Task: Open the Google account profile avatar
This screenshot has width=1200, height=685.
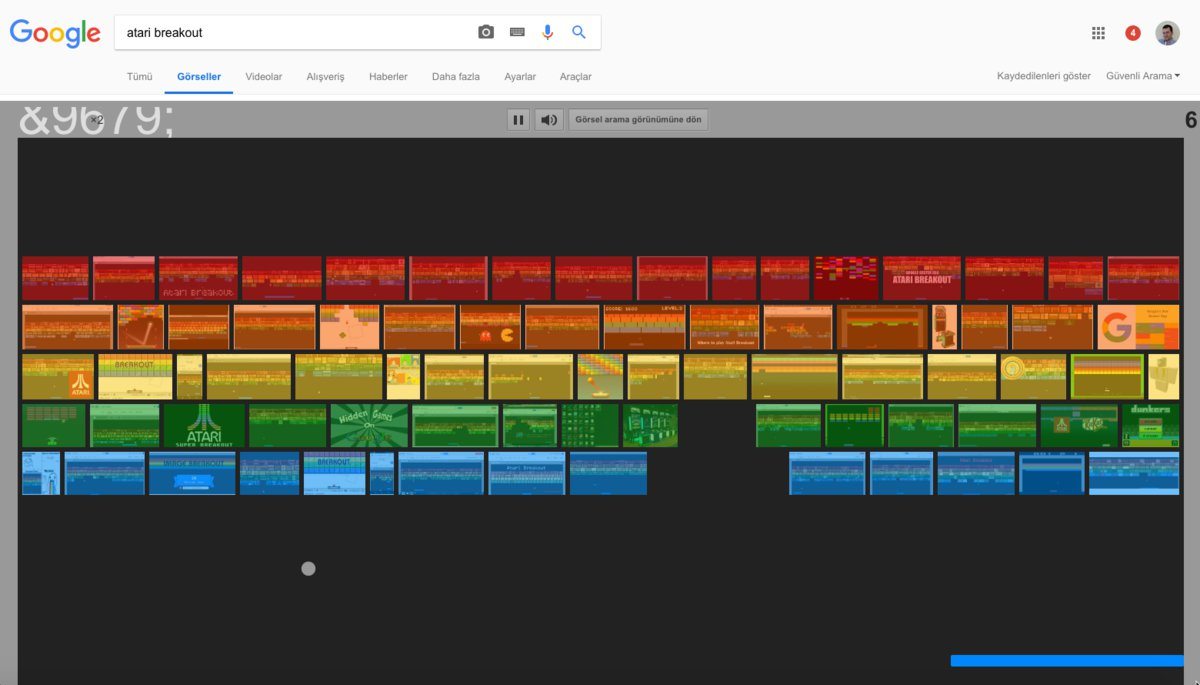Action: [1167, 33]
